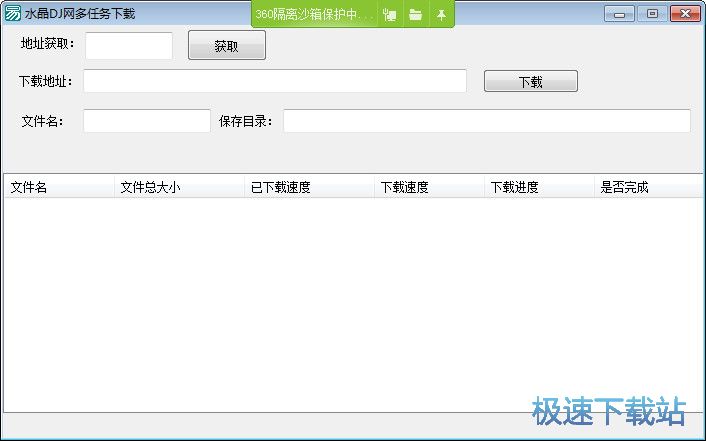Focus the 地址获取 input field
The width and height of the screenshot is (706, 441).
pos(129,45)
